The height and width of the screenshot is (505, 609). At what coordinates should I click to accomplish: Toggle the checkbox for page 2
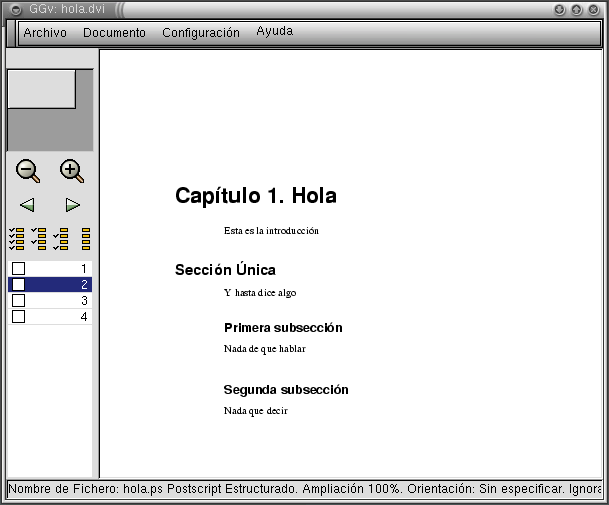point(18,284)
